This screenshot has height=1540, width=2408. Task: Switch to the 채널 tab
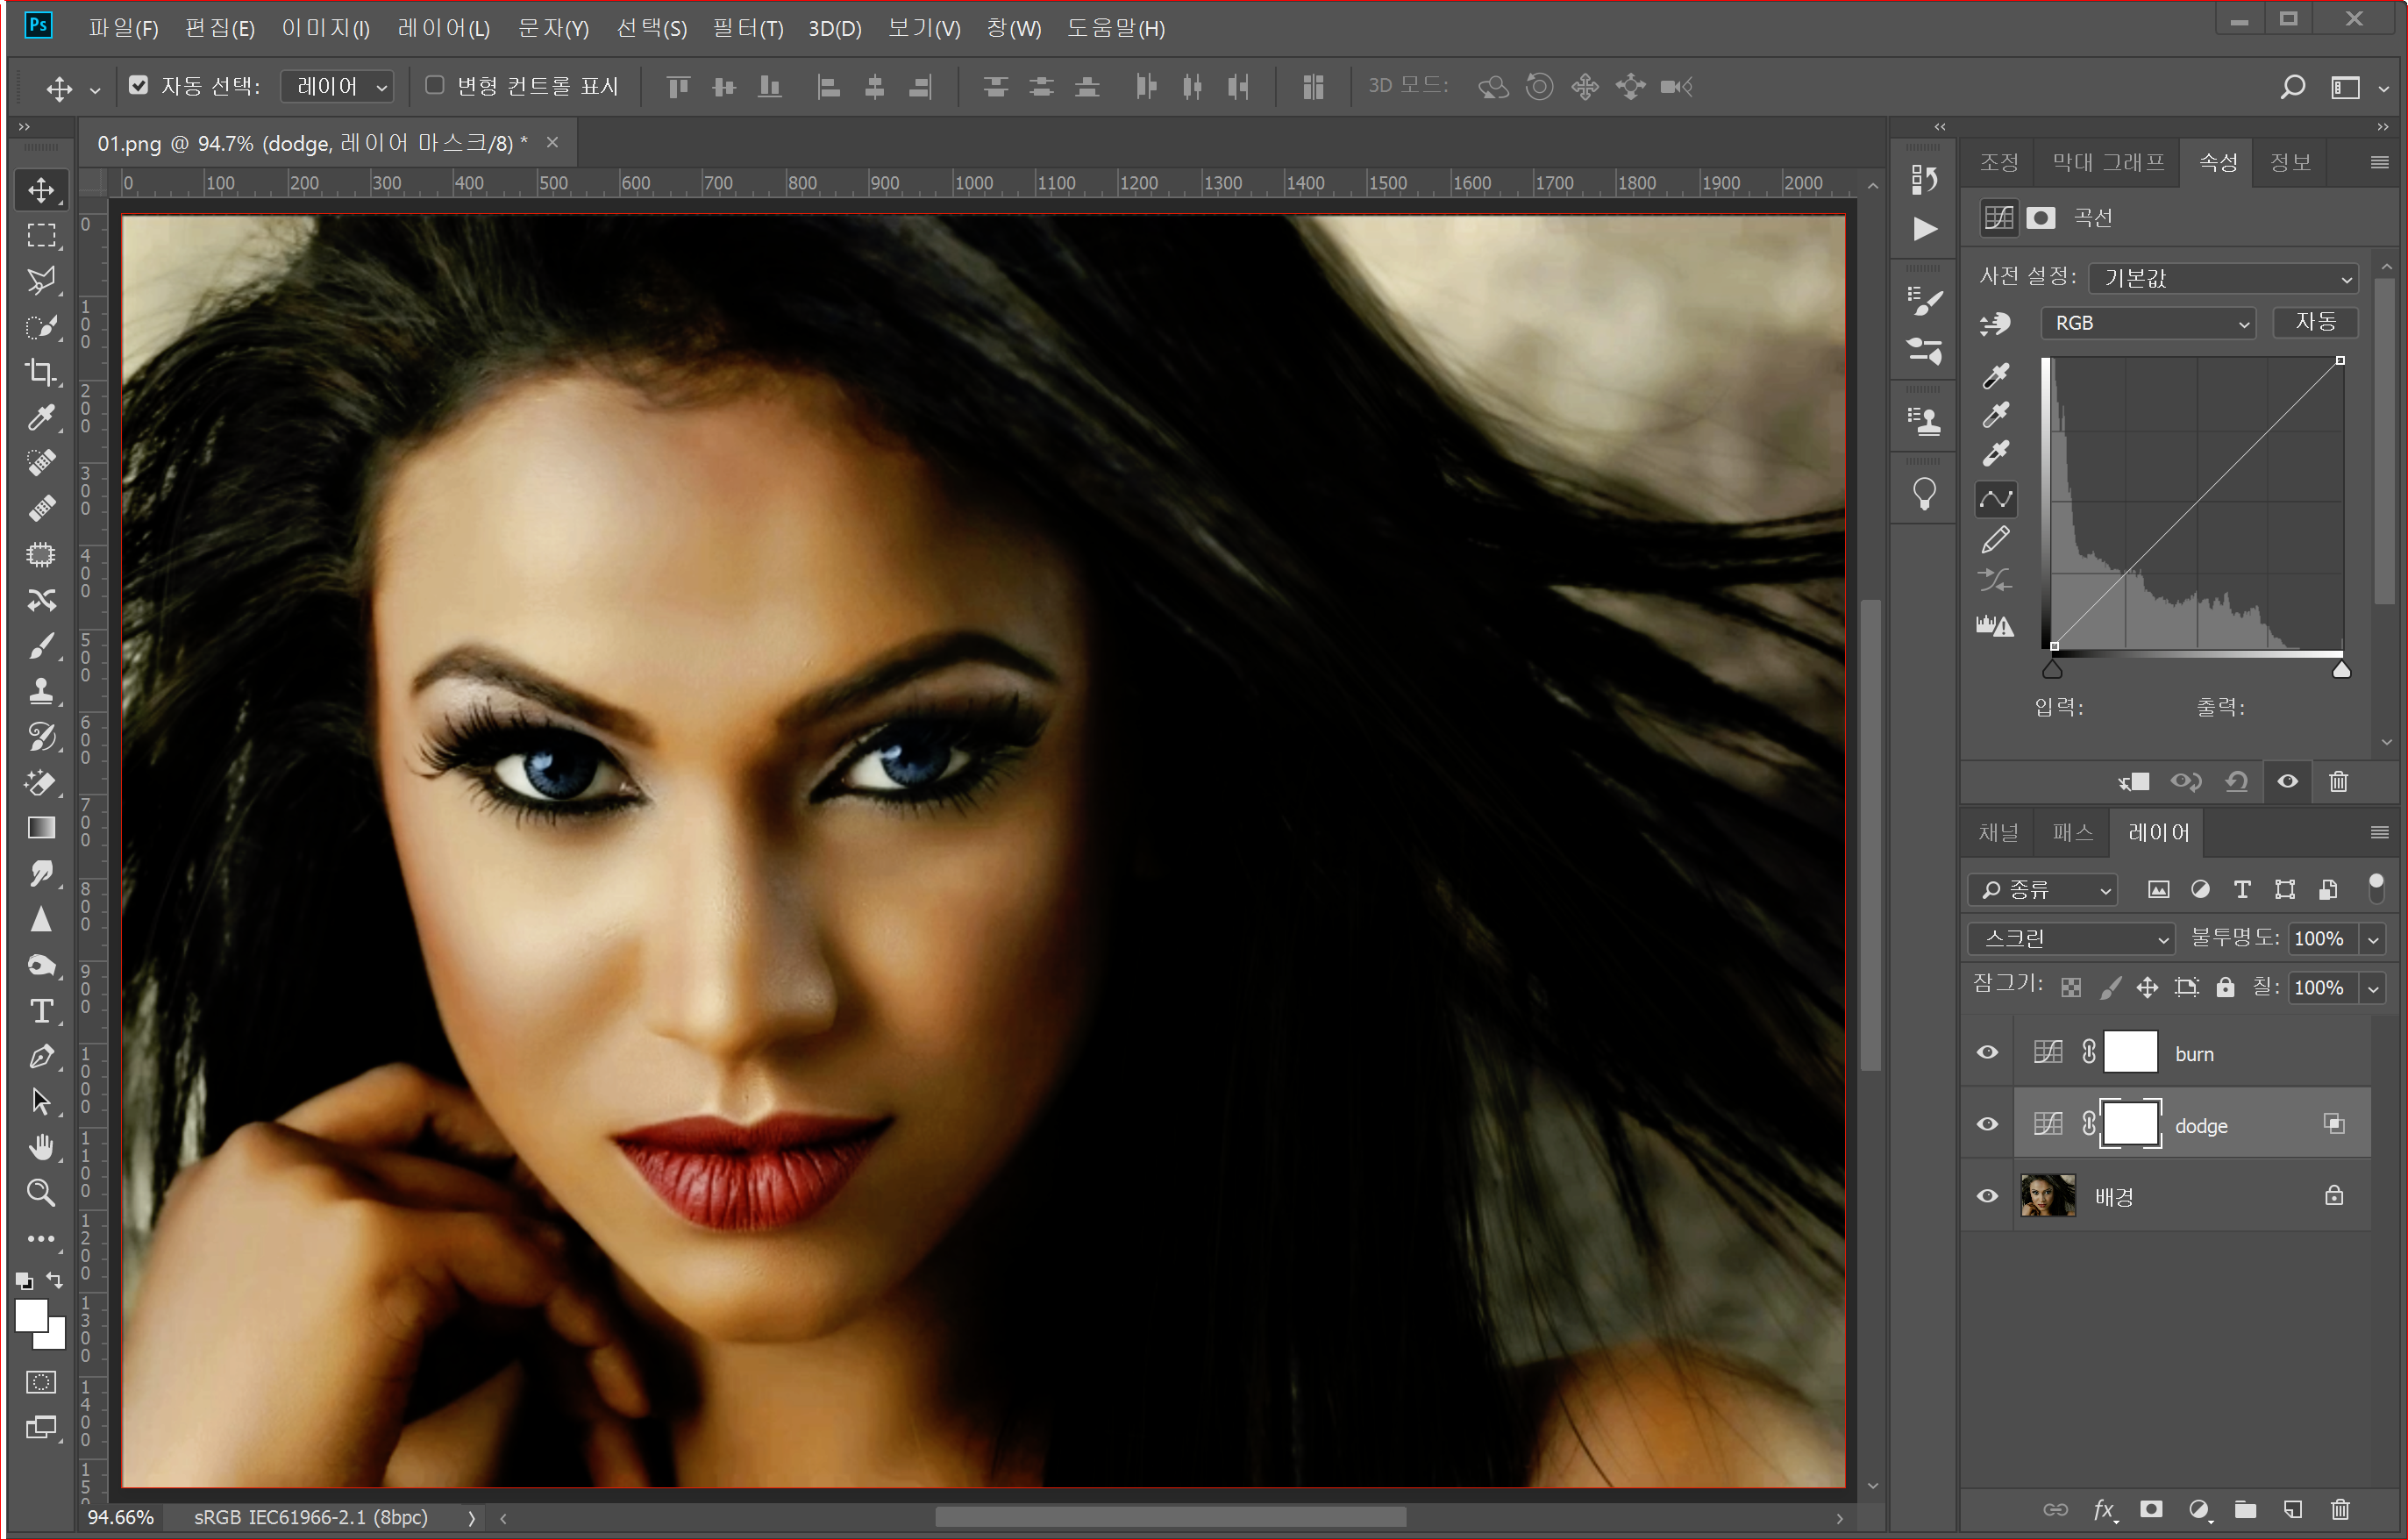[x=1998, y=832]
